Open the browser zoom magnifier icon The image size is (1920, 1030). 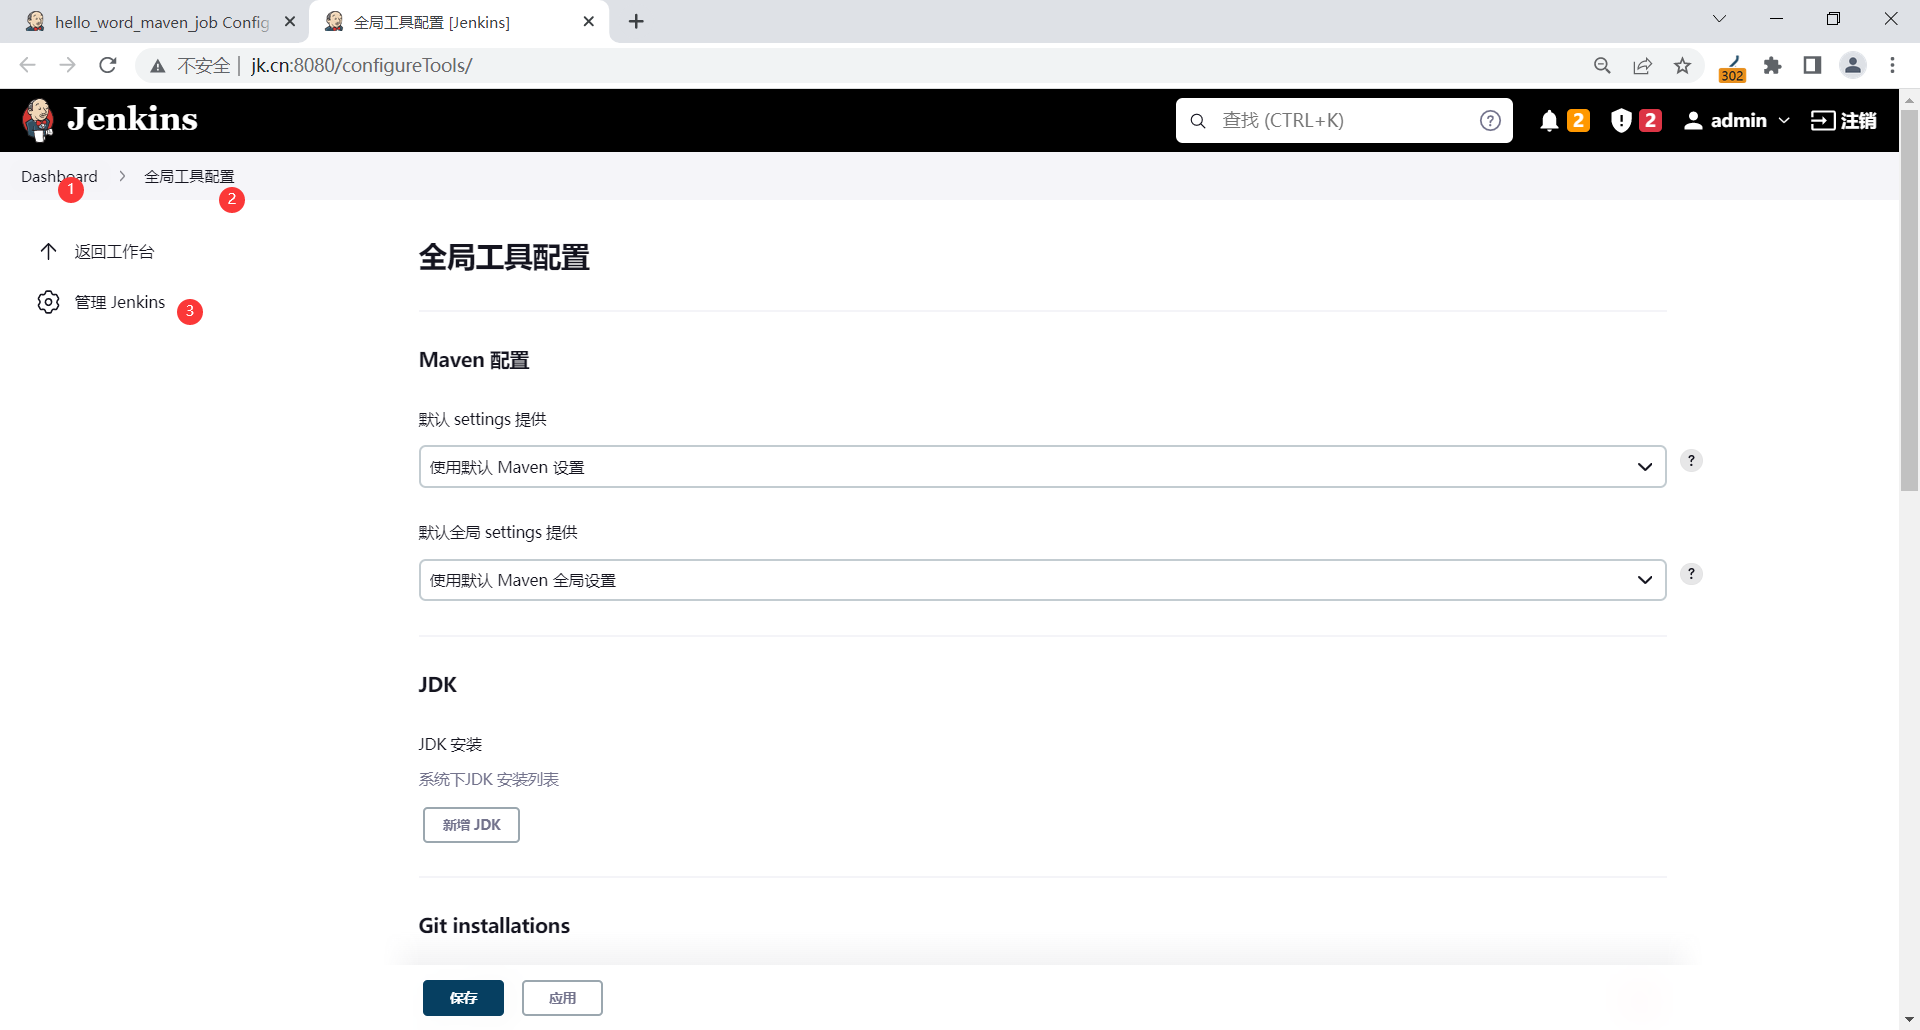[x=1602, y=65]
